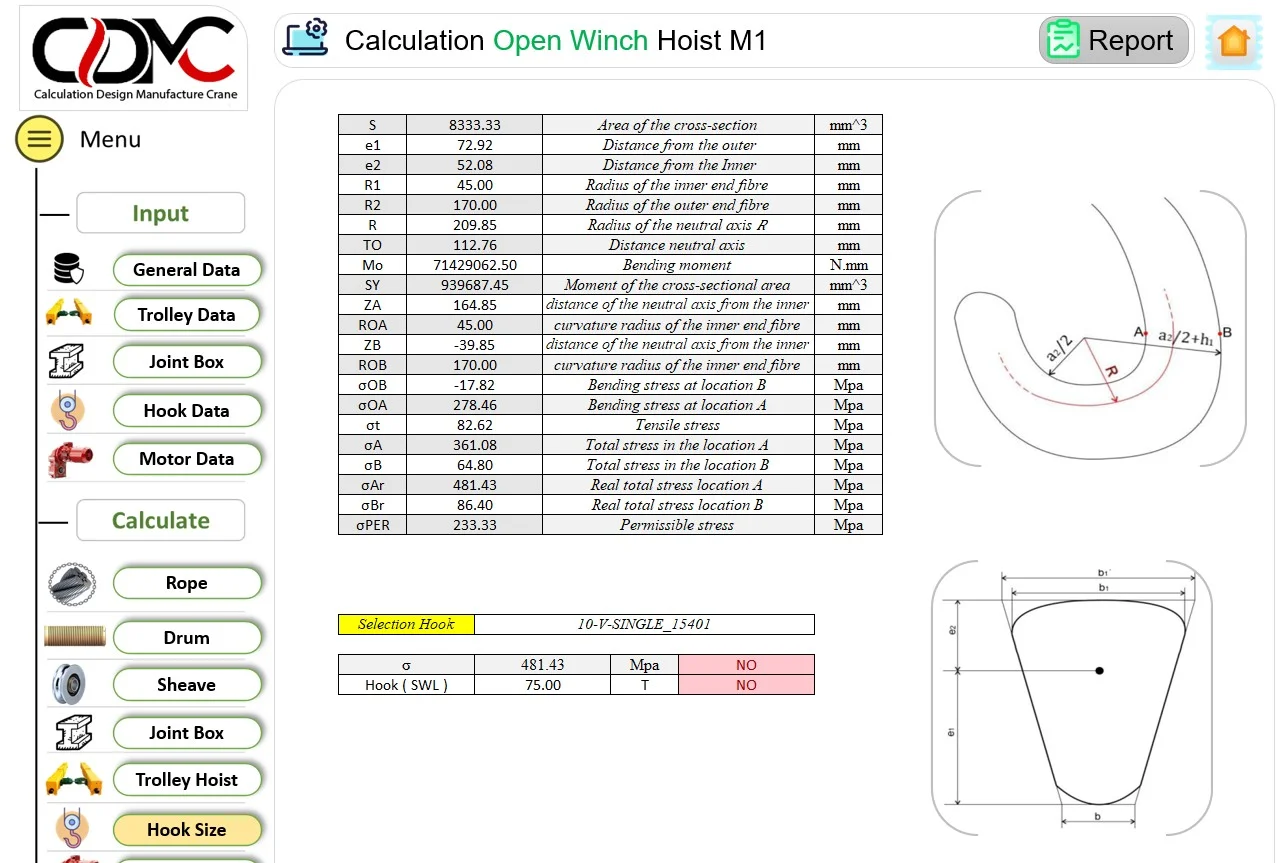Click the CDMC logo
This screenshot has height=863, width=1277.
point(133,57)
